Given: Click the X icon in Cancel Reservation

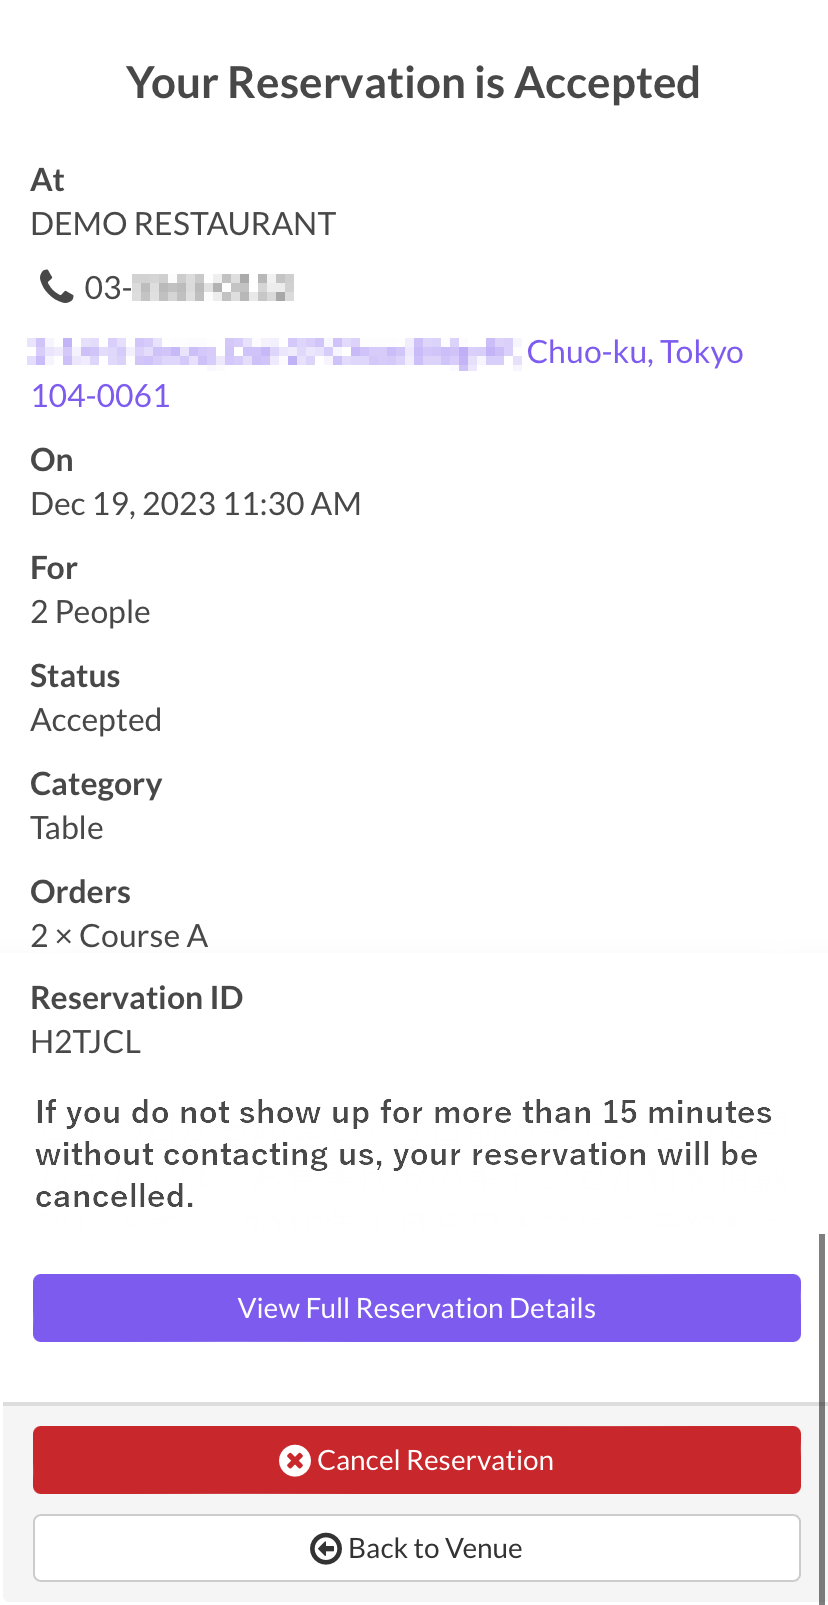Looking at the screenshot, I should pos(294,1460).
